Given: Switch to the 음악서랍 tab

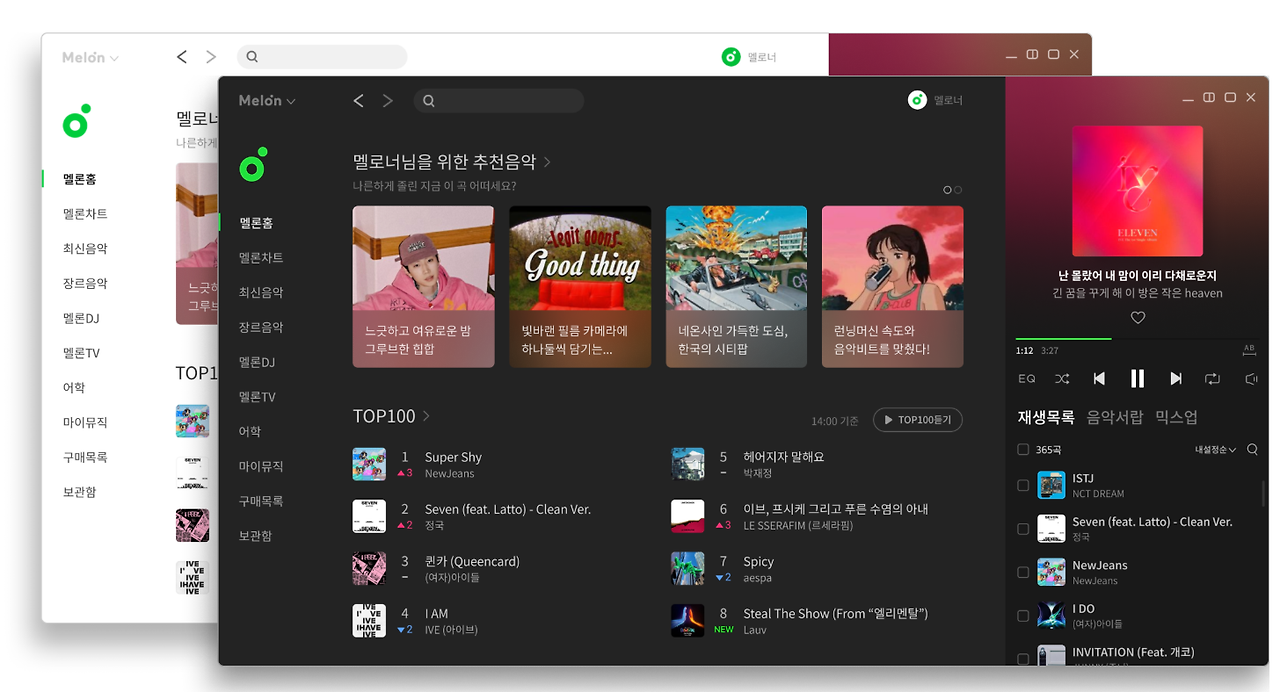Looking at the screenshot, I should (1115, 417).
